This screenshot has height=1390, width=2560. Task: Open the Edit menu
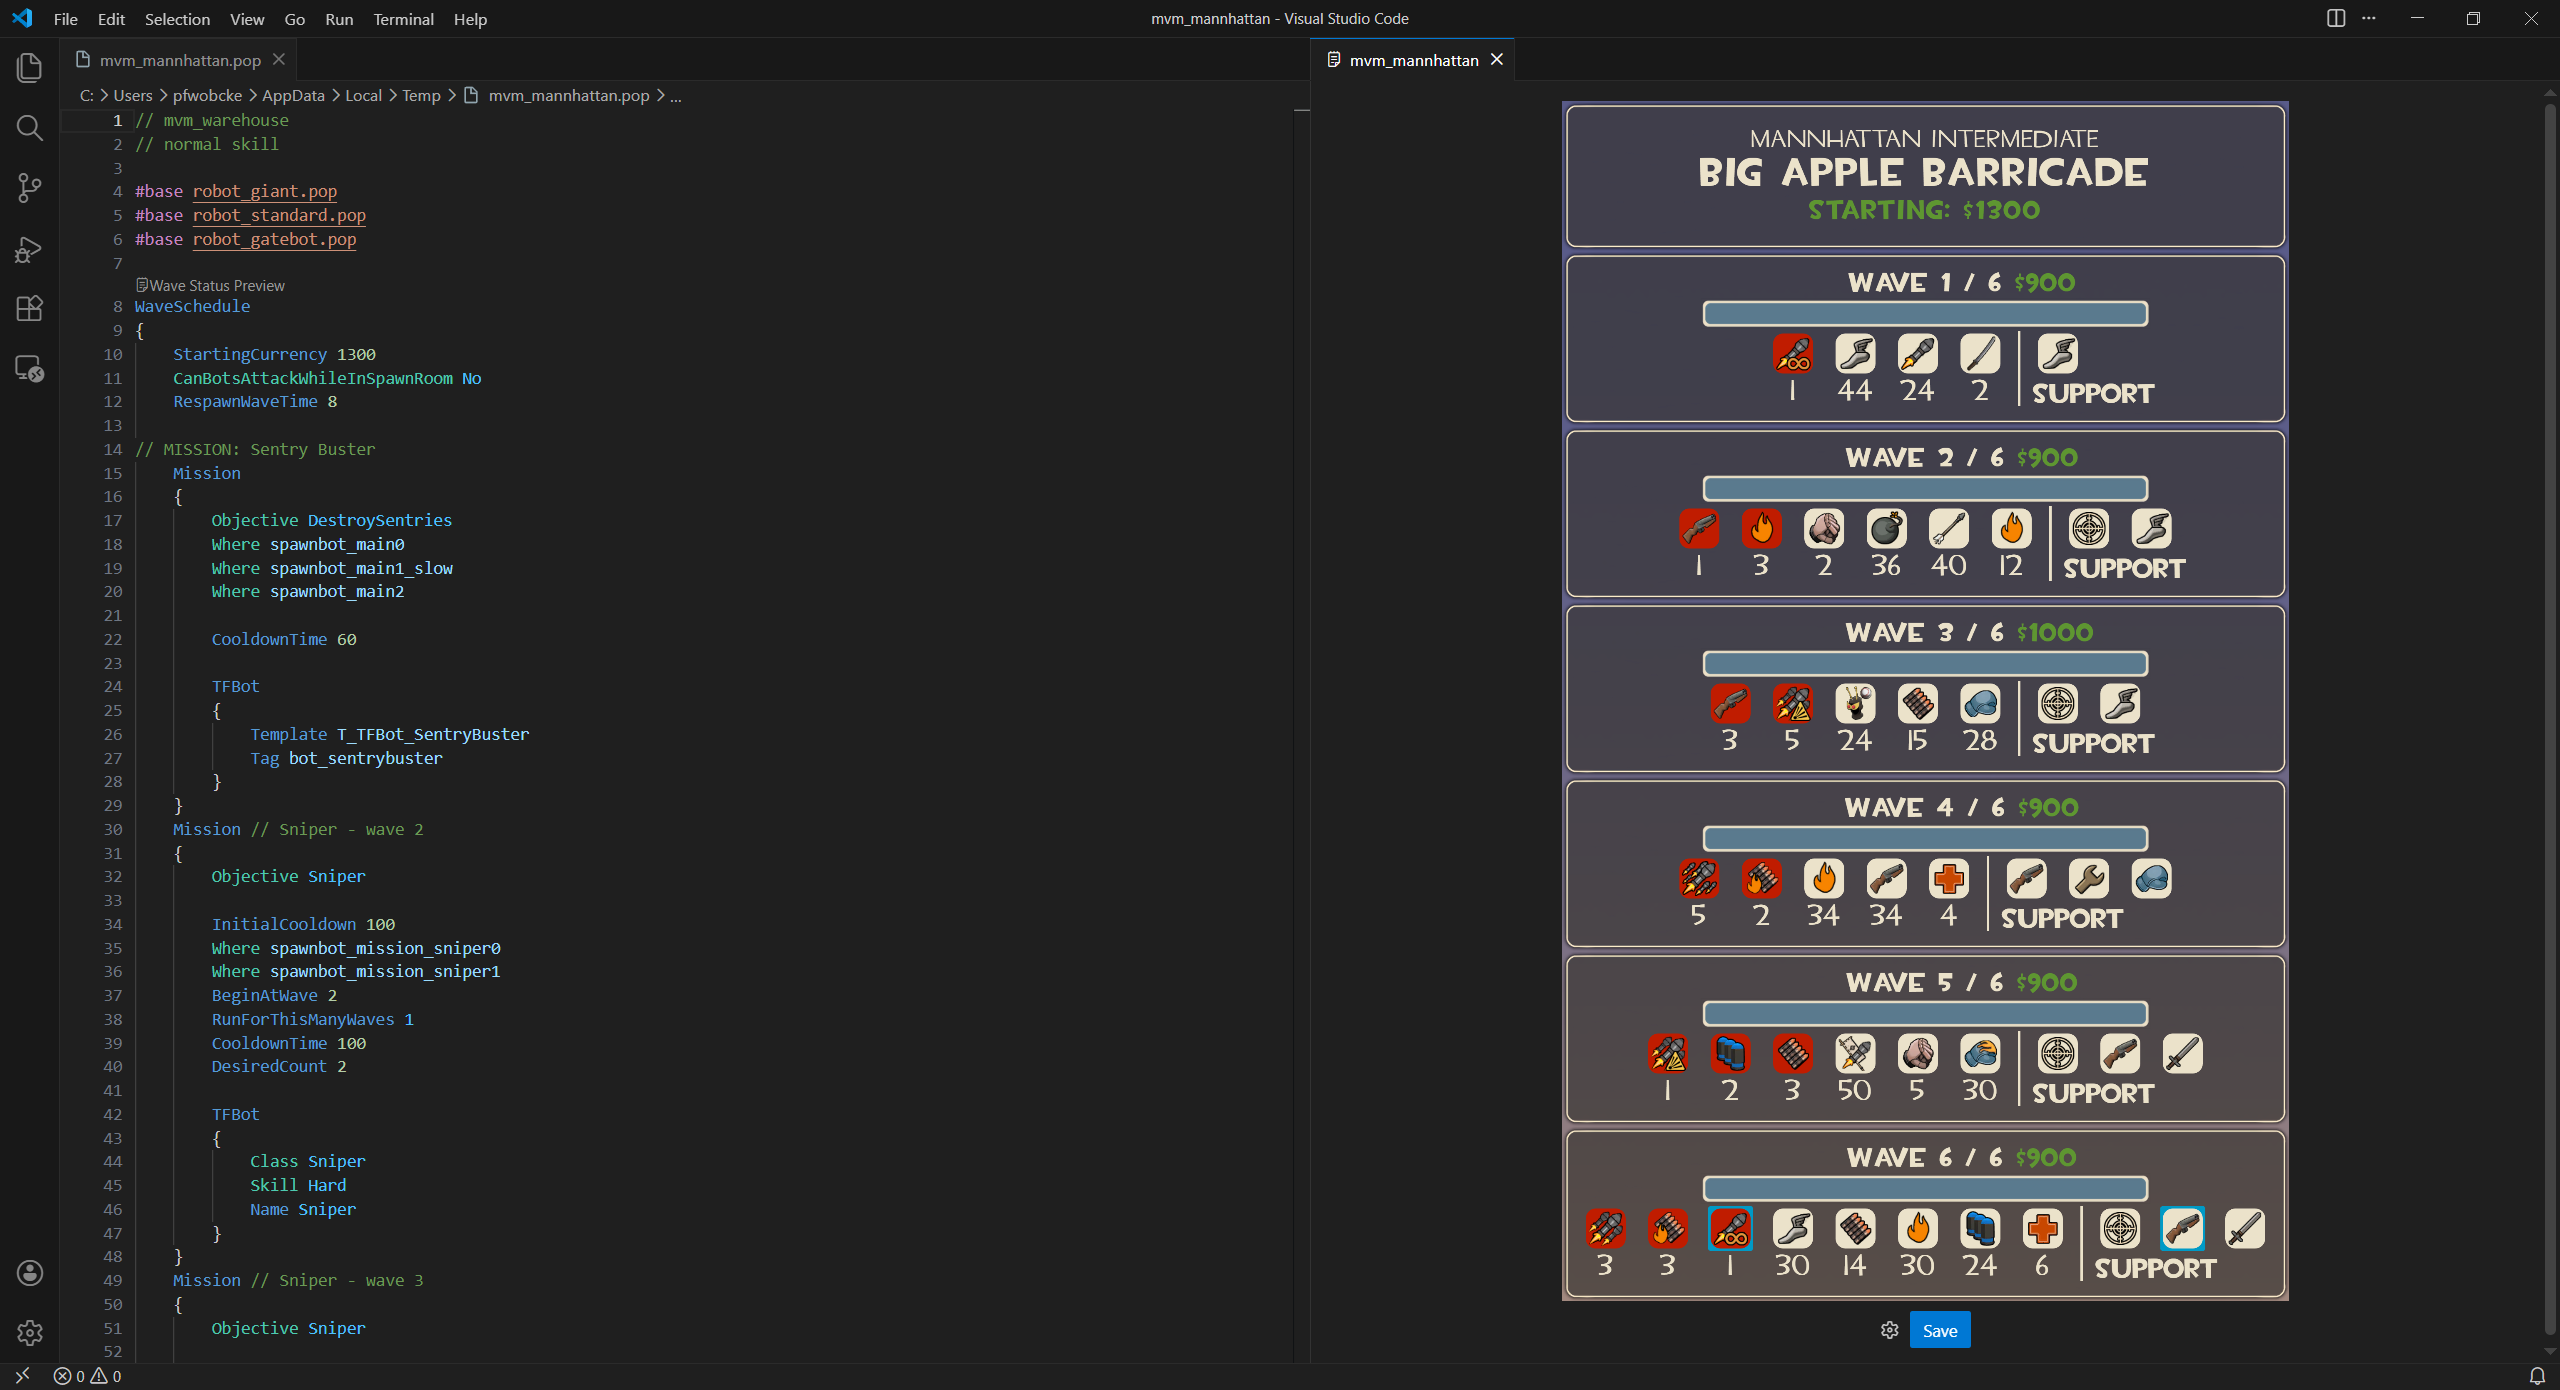(111, 19)
